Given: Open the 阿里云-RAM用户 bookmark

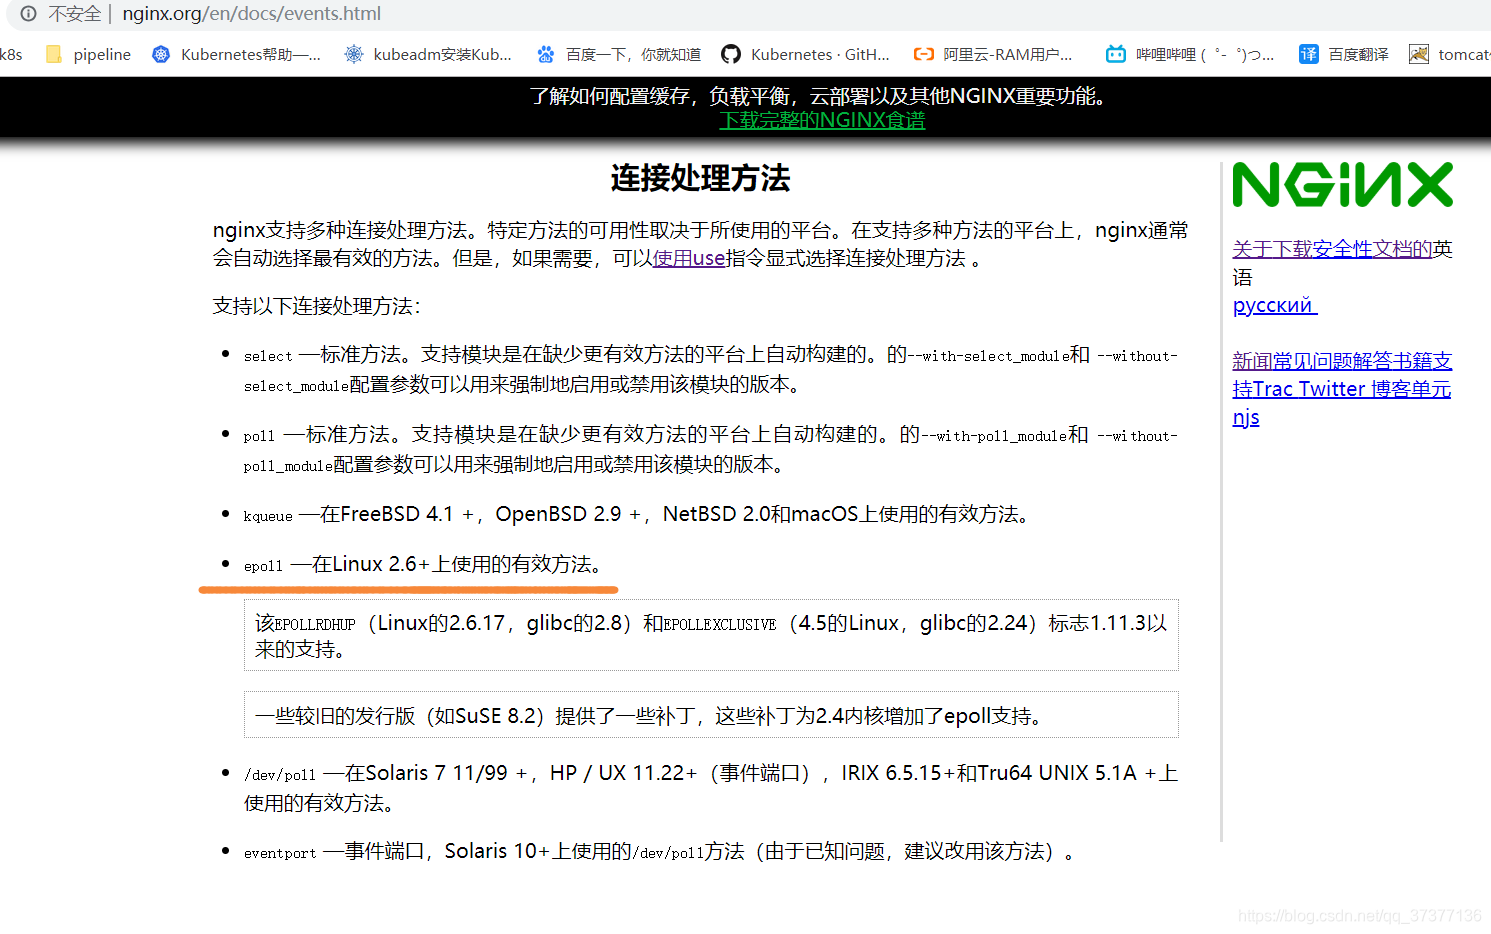Looking at the screenshot, I should 993,54.
